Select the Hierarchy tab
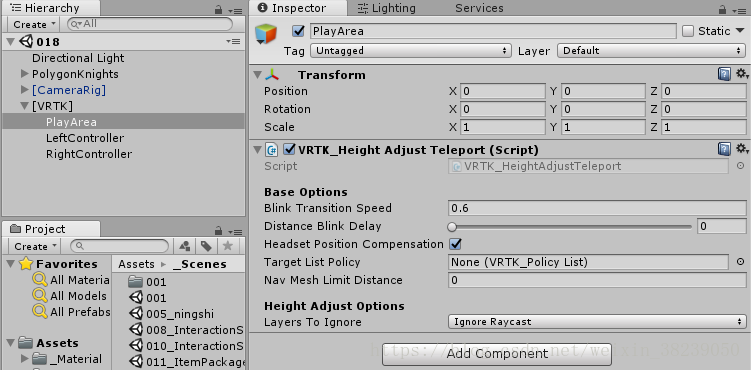Image resolution: width=751 pixels, height=370 pixels. pos(51,8)
